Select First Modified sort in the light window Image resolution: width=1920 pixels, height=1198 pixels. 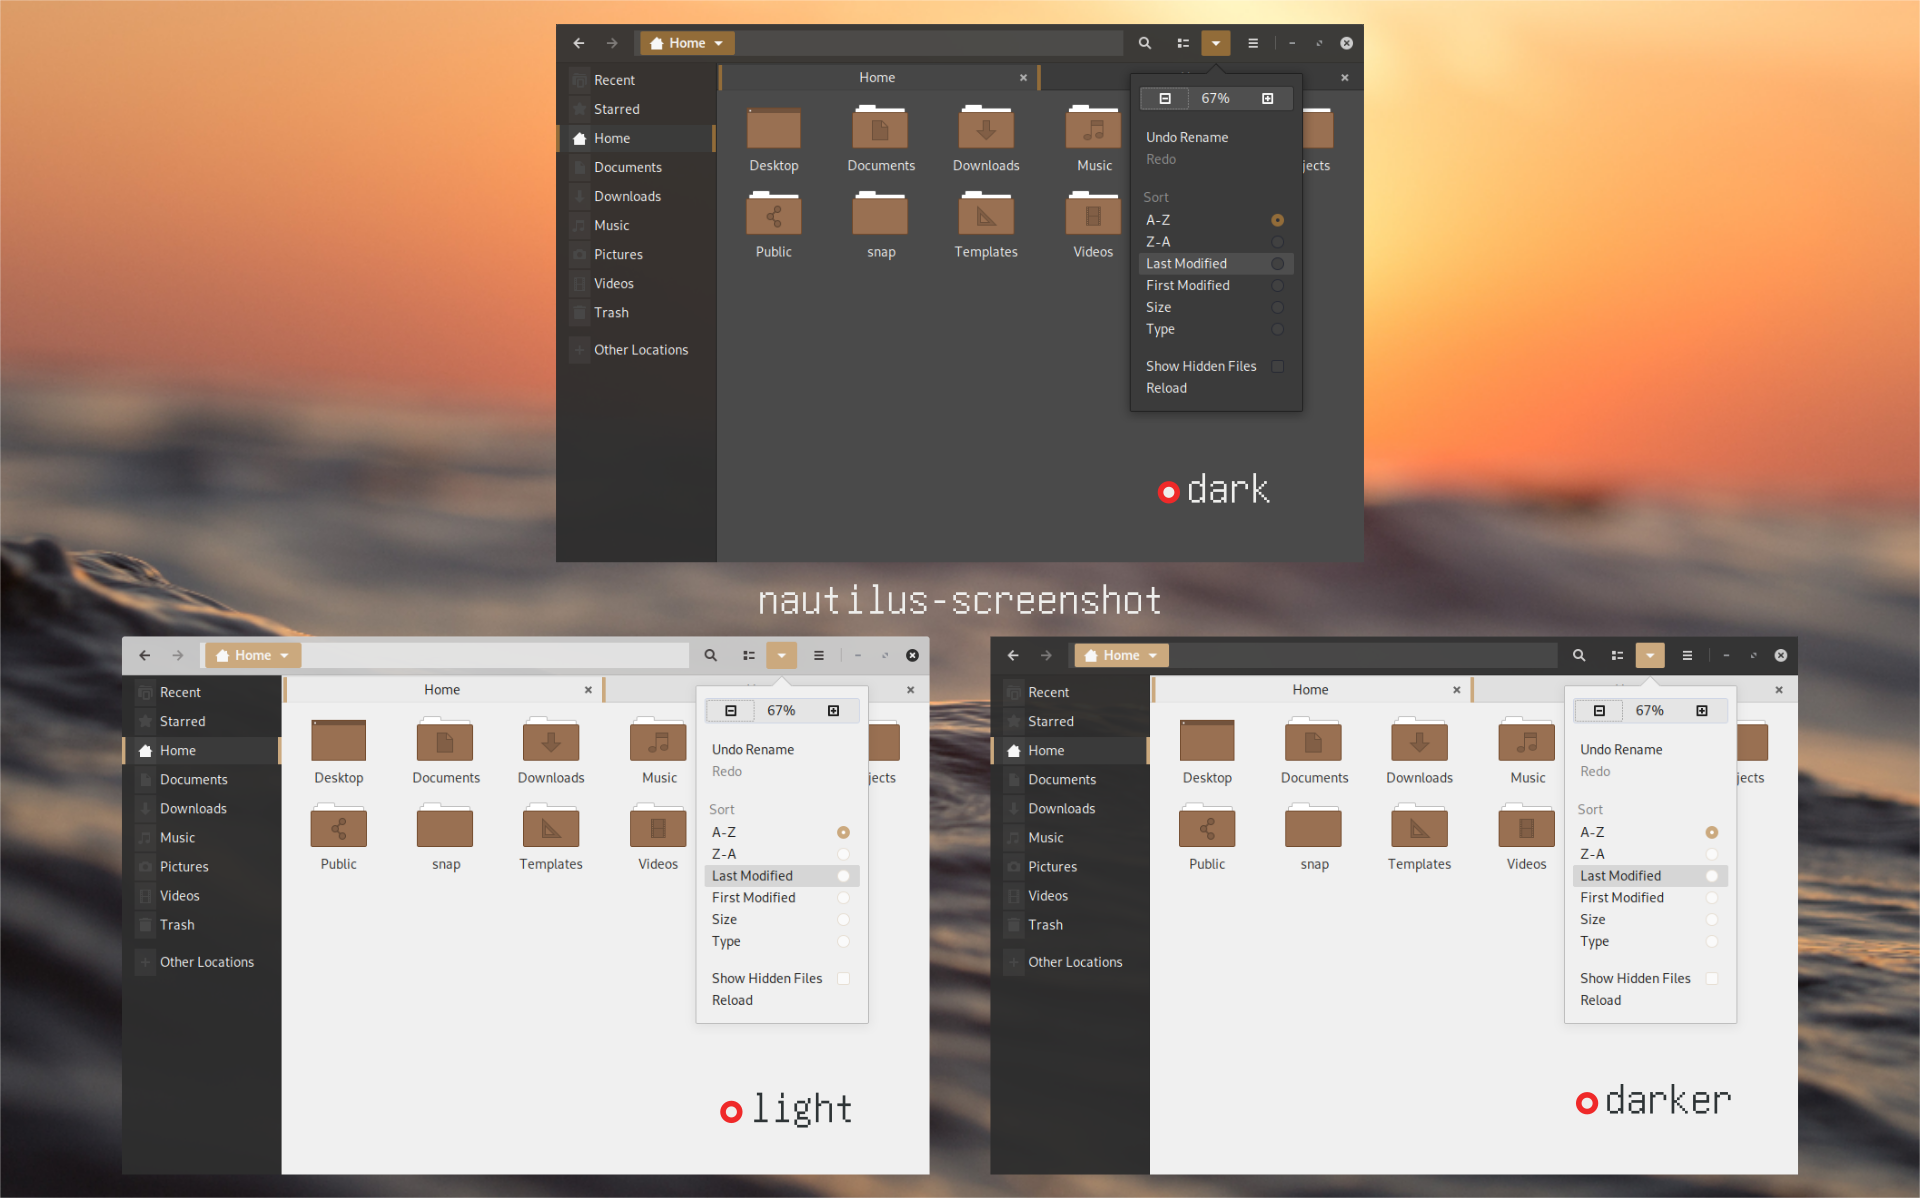pos(781,898)
